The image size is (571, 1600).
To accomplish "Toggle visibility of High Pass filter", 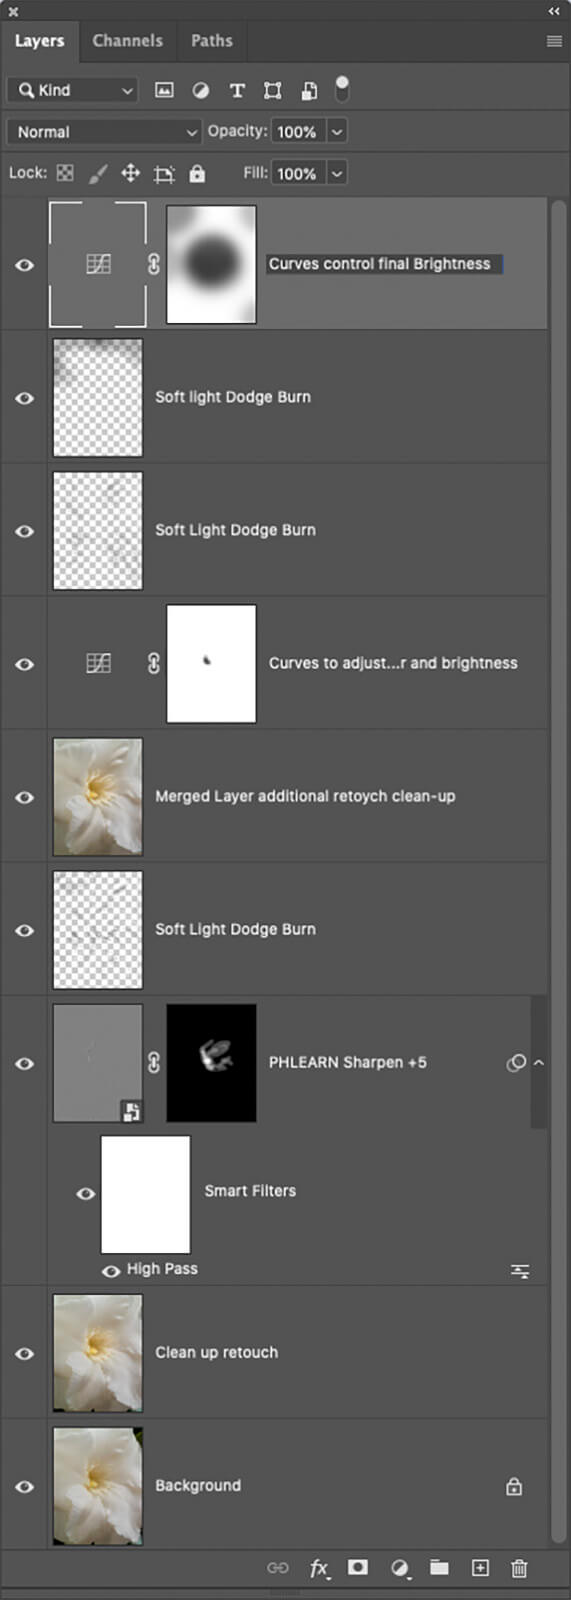I will (x=111, y=1271).
